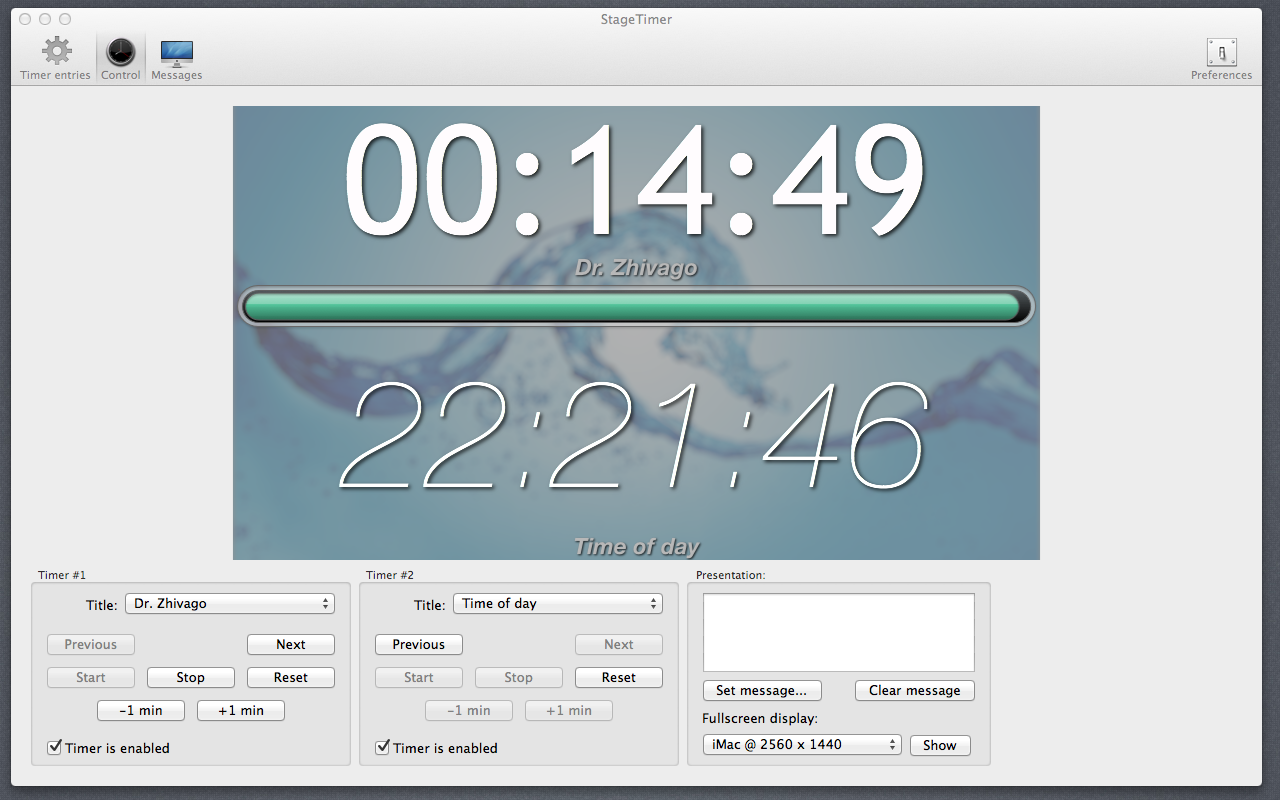
Task: Open Timer #2 Title dropdown Time of day
Action: (x=558, y=604)
